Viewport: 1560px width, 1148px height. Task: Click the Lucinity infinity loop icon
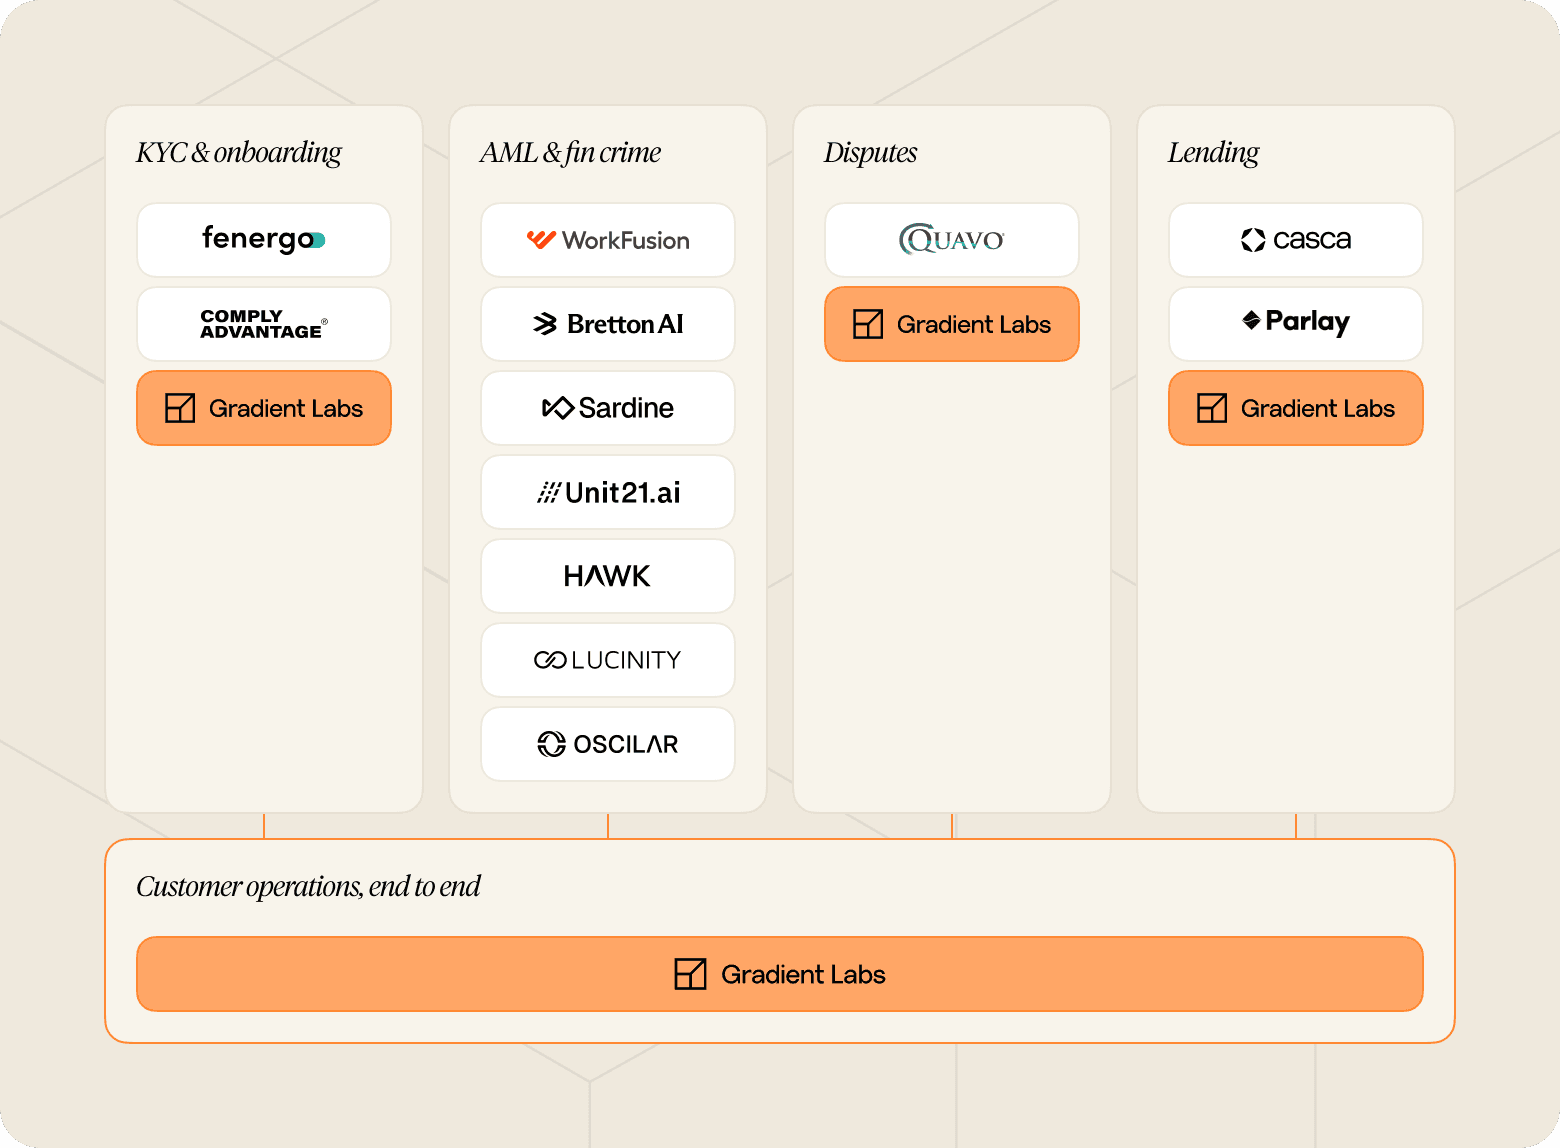pyautogui.click(x=550, y=660)
